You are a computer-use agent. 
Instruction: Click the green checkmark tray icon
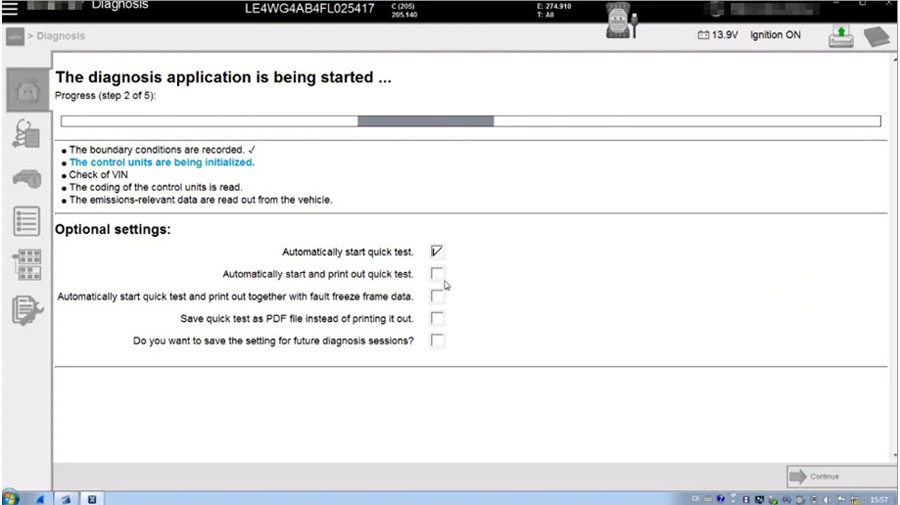pyautogui.click(x=774, y=500)
